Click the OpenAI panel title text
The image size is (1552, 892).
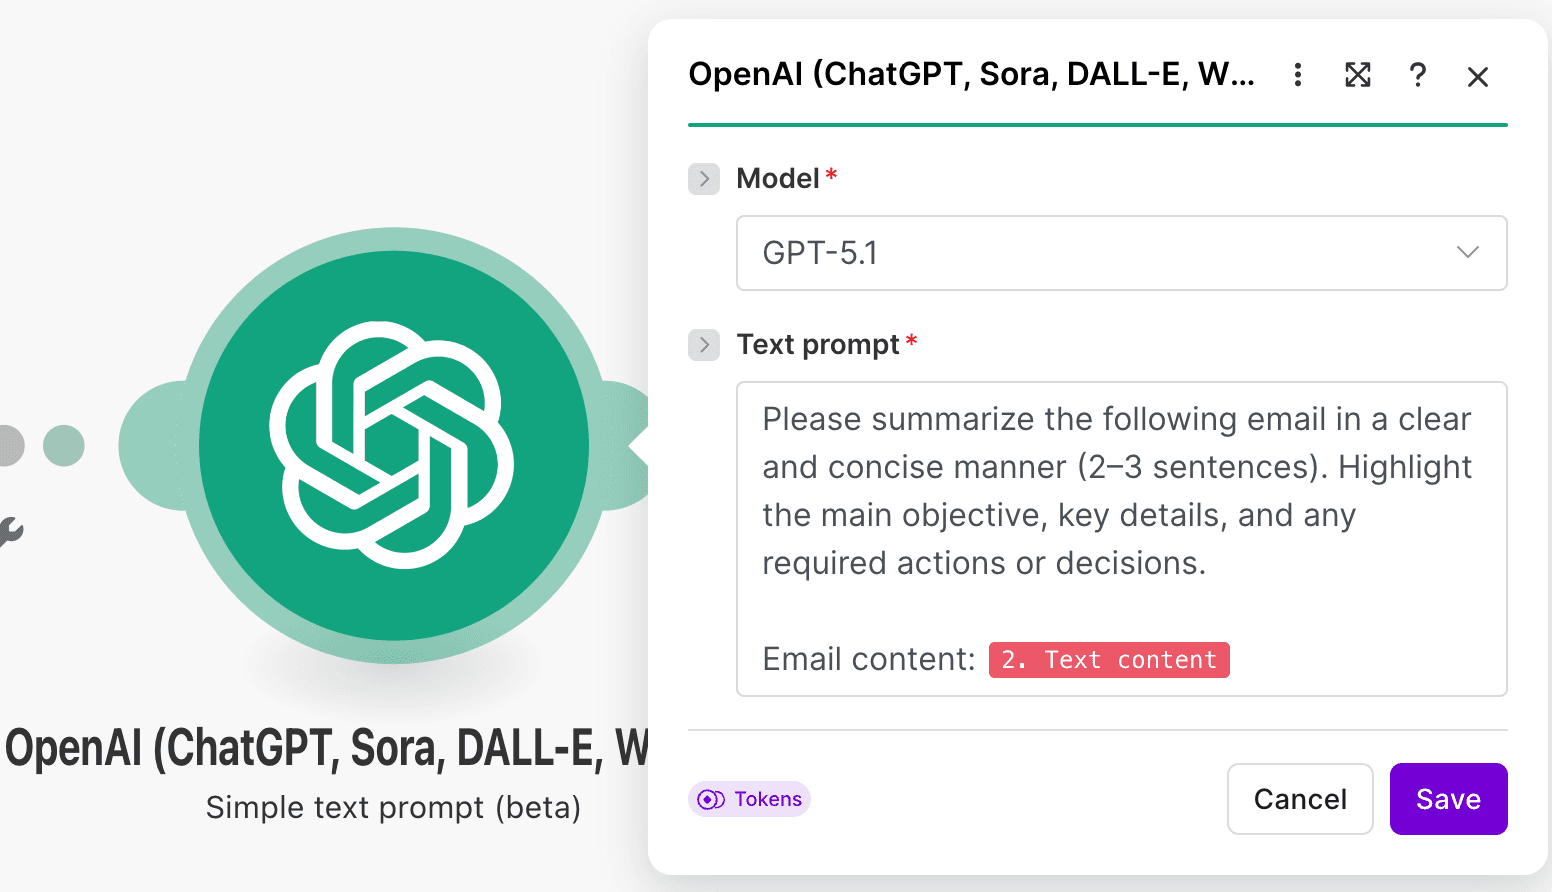point(970,75)
